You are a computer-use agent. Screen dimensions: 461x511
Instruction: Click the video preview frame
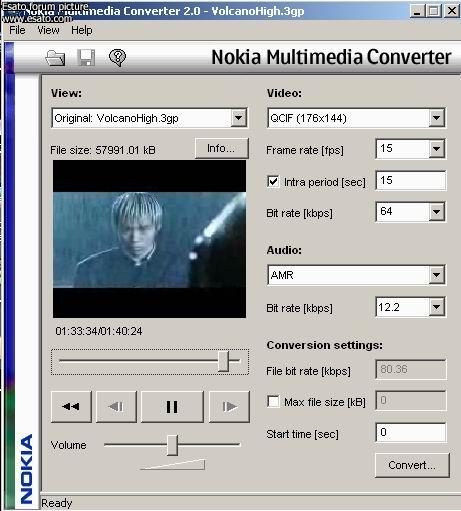[x=149, y=239]
